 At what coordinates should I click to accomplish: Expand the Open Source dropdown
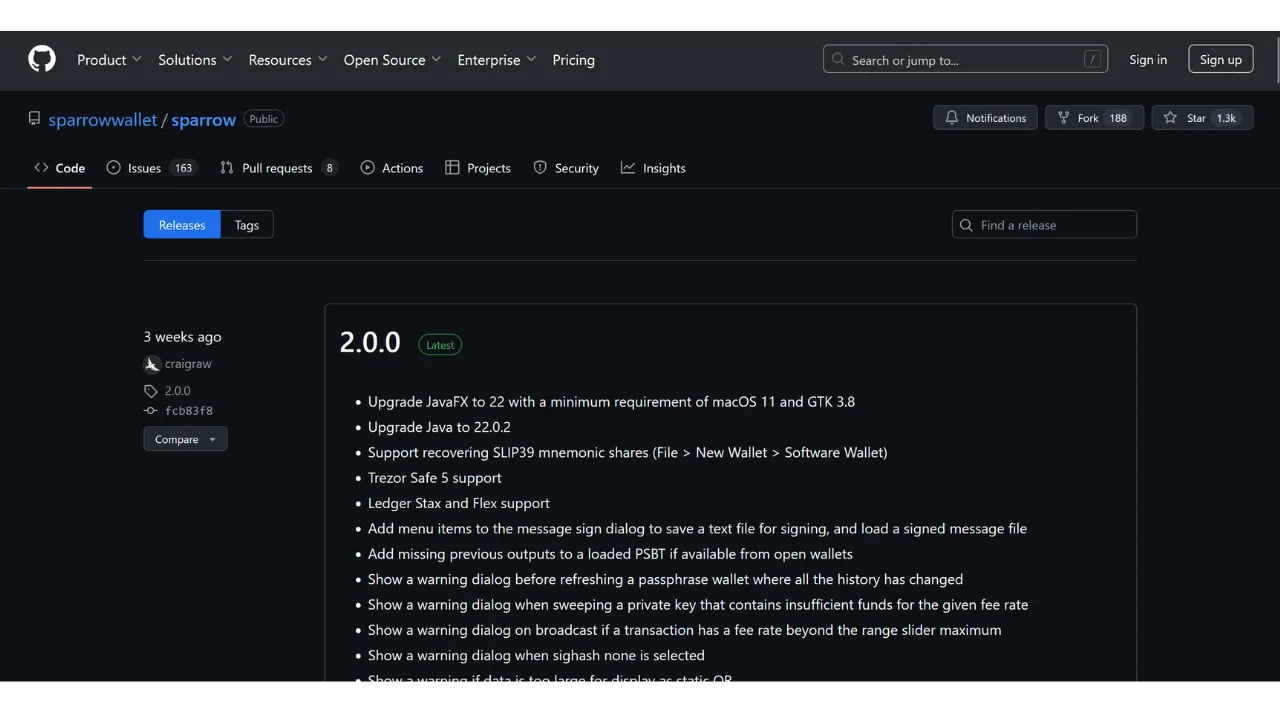tap(392, 60)
